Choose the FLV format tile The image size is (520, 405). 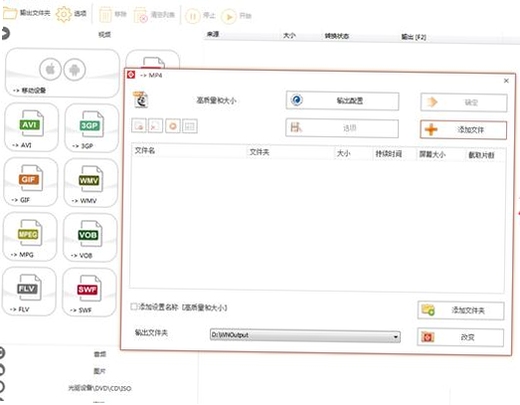(x=29, y=291)
